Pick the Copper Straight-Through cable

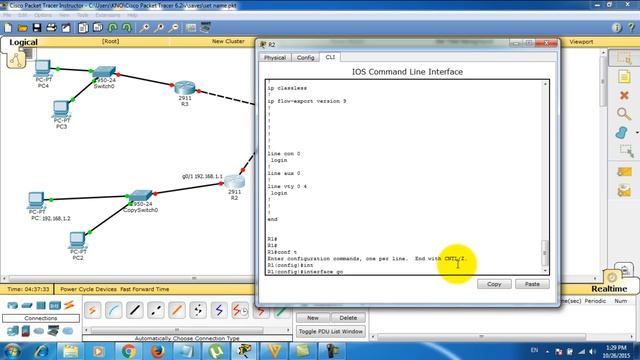135,311
